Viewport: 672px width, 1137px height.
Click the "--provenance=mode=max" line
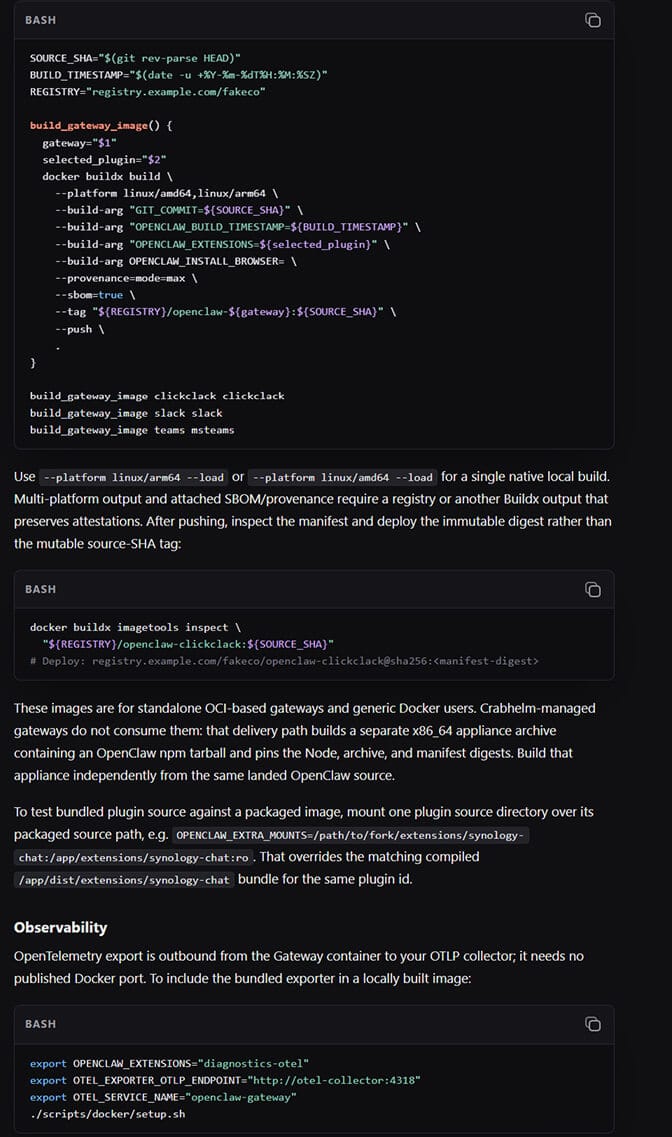[126, 278]
